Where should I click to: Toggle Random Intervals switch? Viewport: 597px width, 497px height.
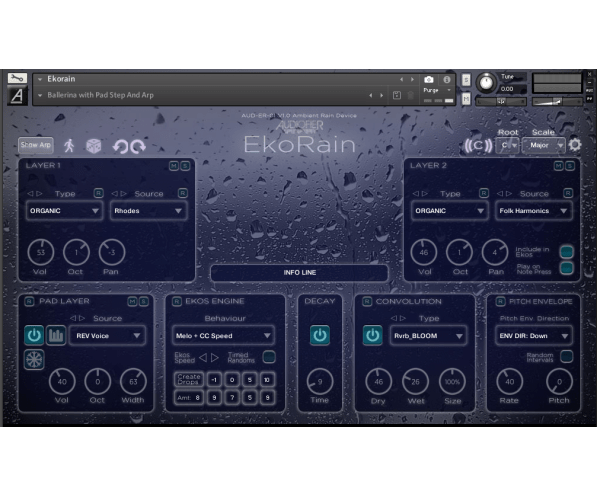point(567,356)
